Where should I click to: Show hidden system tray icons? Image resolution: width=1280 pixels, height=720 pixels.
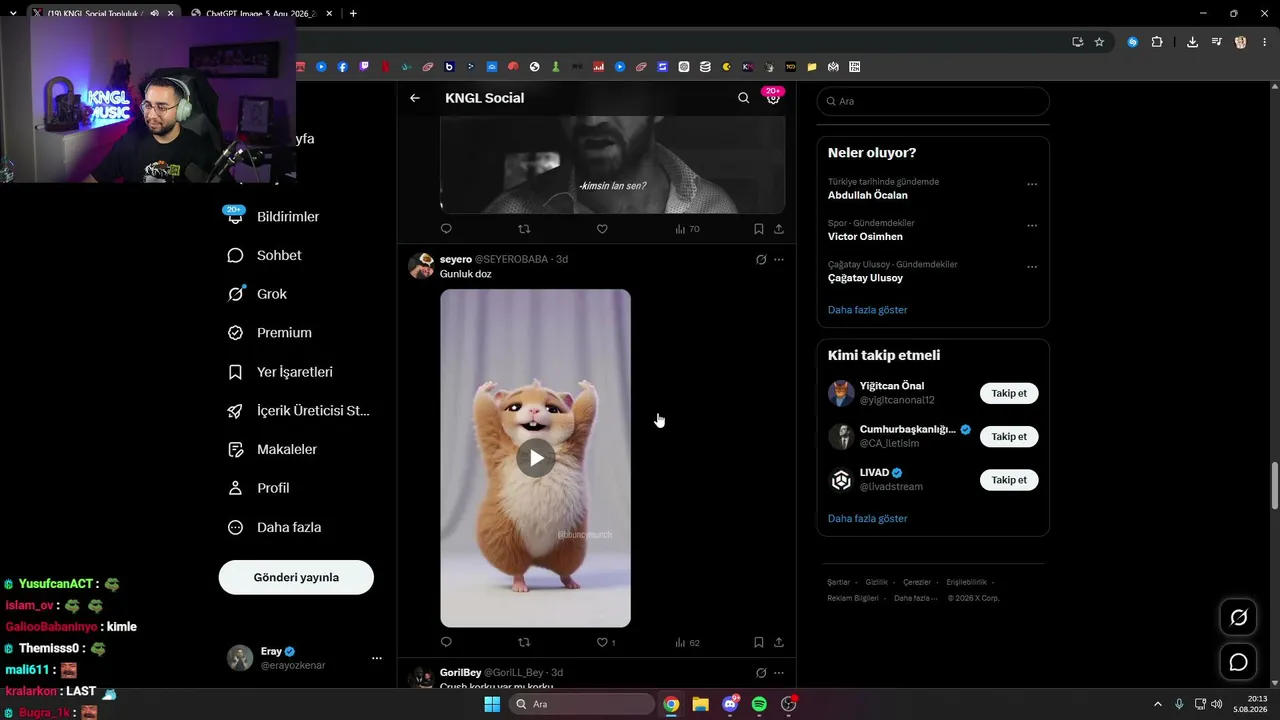[1158, 704]
